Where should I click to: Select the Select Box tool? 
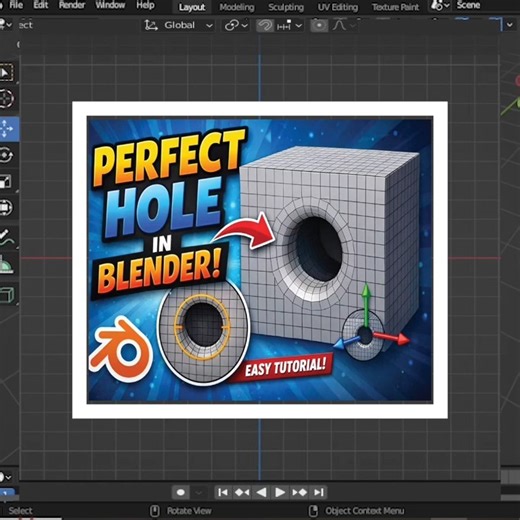tap(6, 72)
